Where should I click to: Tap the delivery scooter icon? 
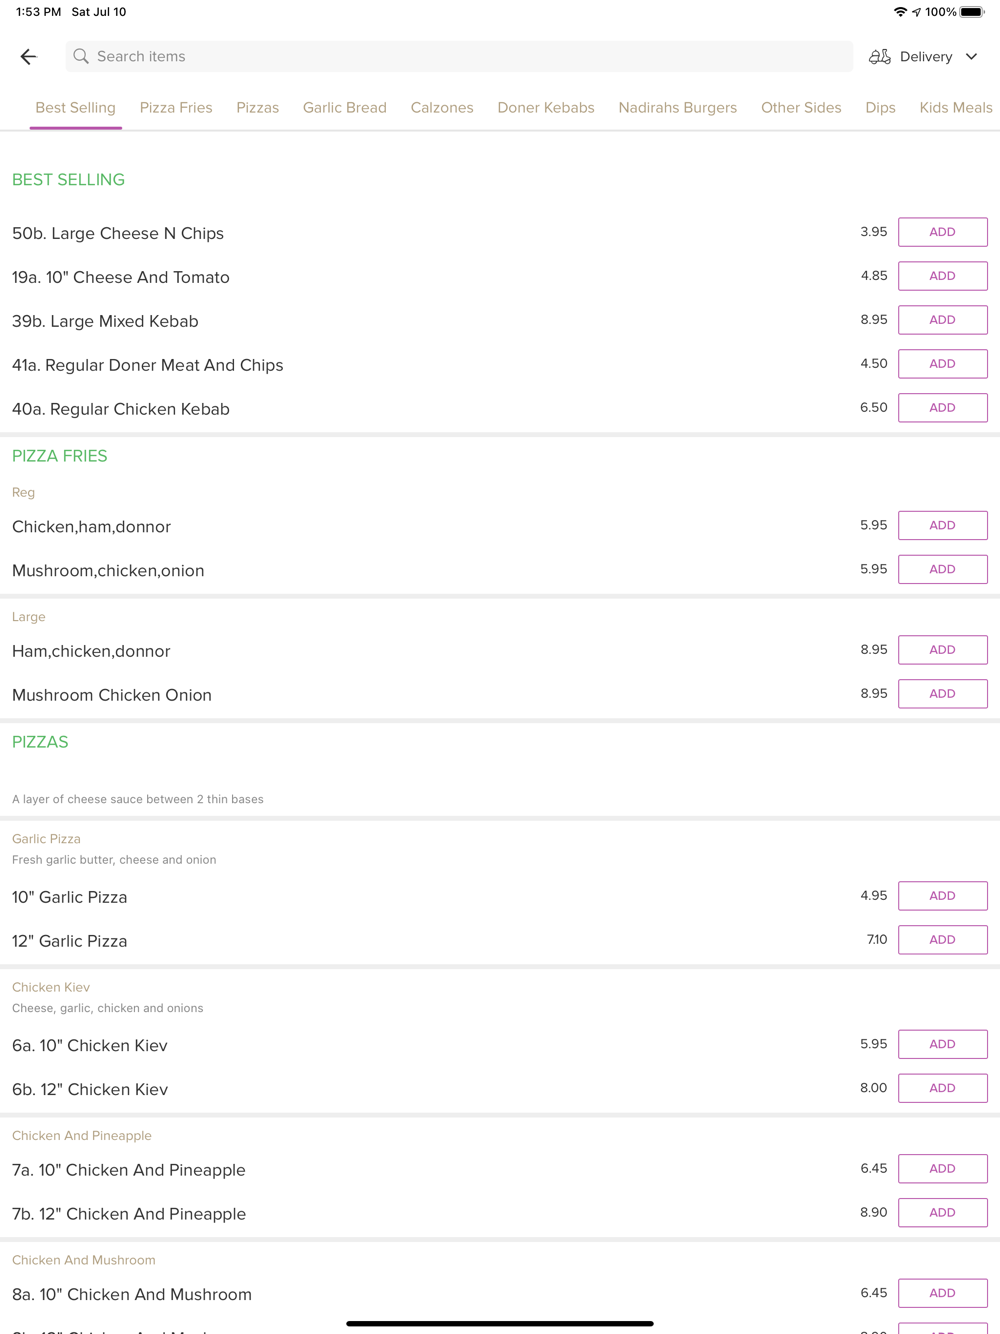click(x=879, y=57)
